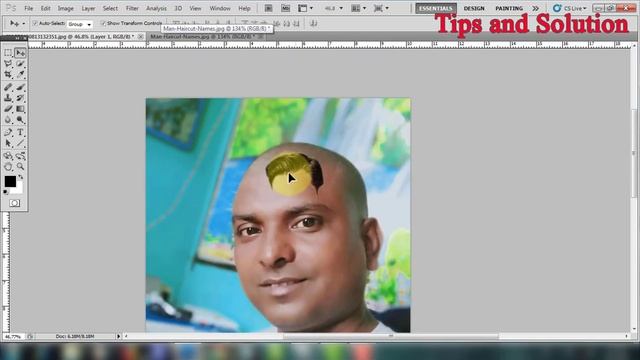The image size is (640, 360).
Task: Select the Crop tool
Action: click(x=8, y=74)
